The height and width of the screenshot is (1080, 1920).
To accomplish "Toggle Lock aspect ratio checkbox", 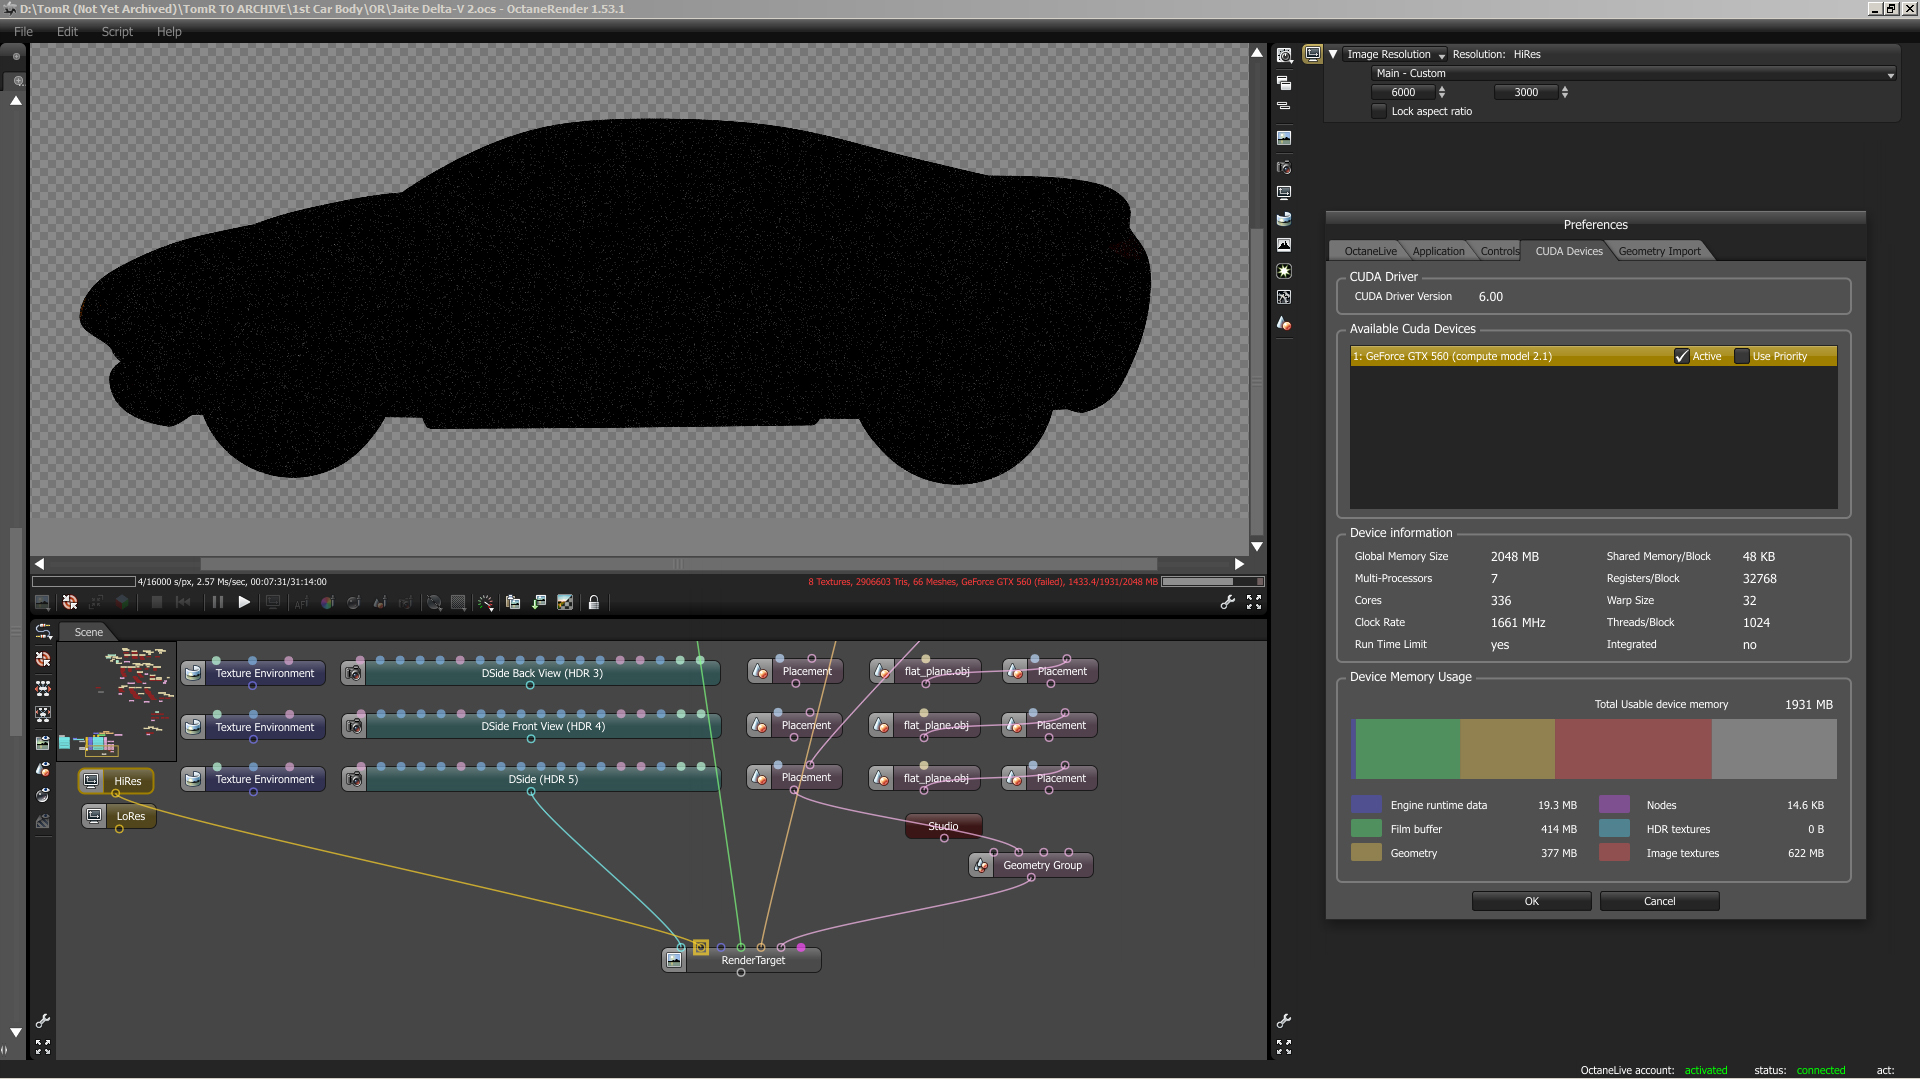I will point(1380,112).
